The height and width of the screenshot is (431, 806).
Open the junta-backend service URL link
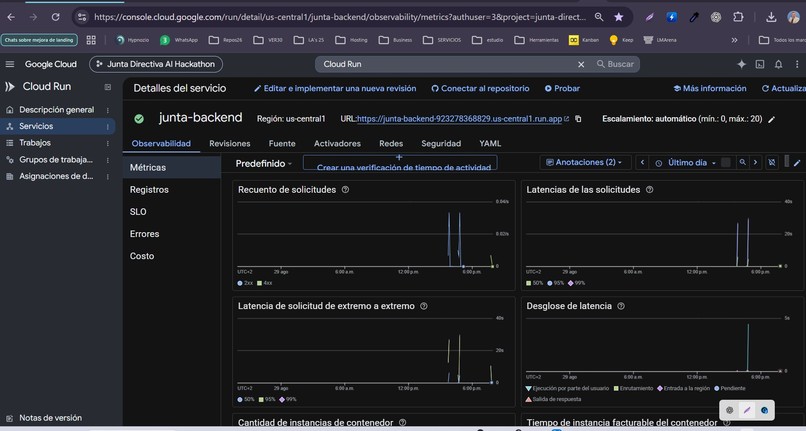coord(460,119)
